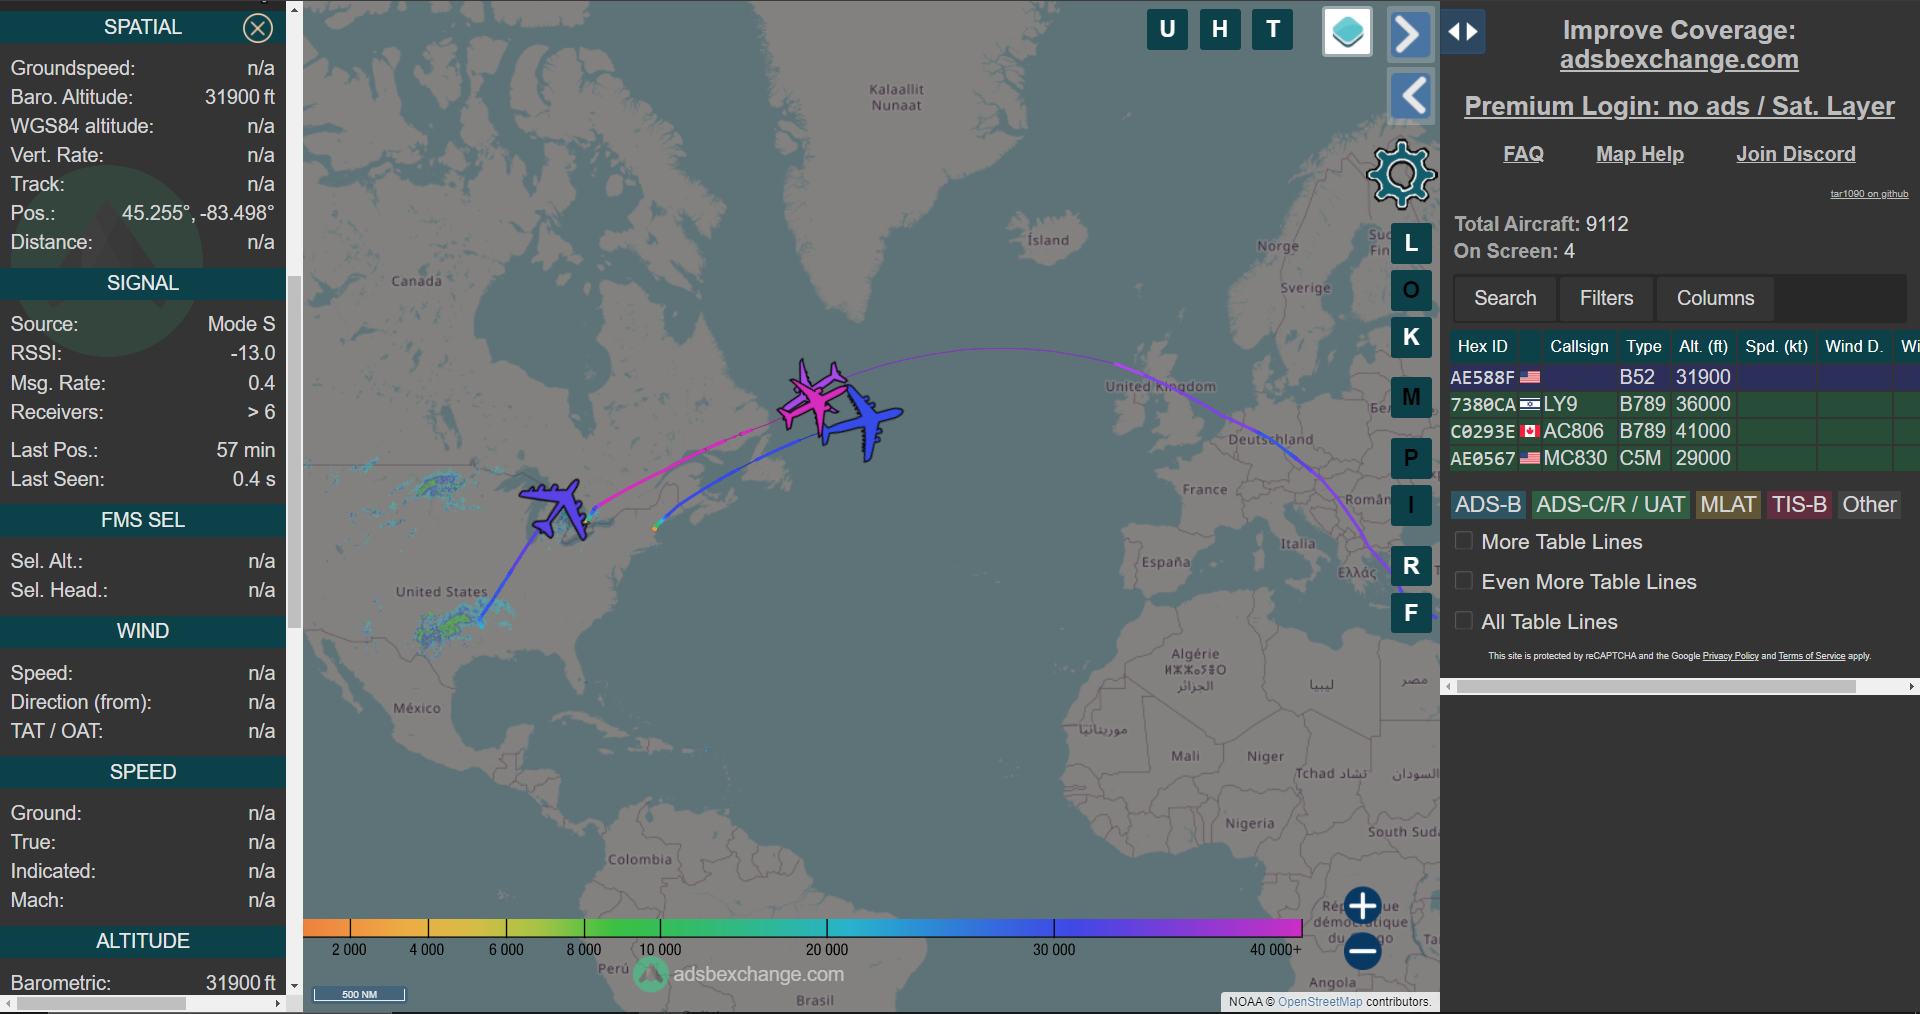The height and width of the screenshot is (1014, 1920).
Task: Click the R map button
Action: (x=1411, y=566)
